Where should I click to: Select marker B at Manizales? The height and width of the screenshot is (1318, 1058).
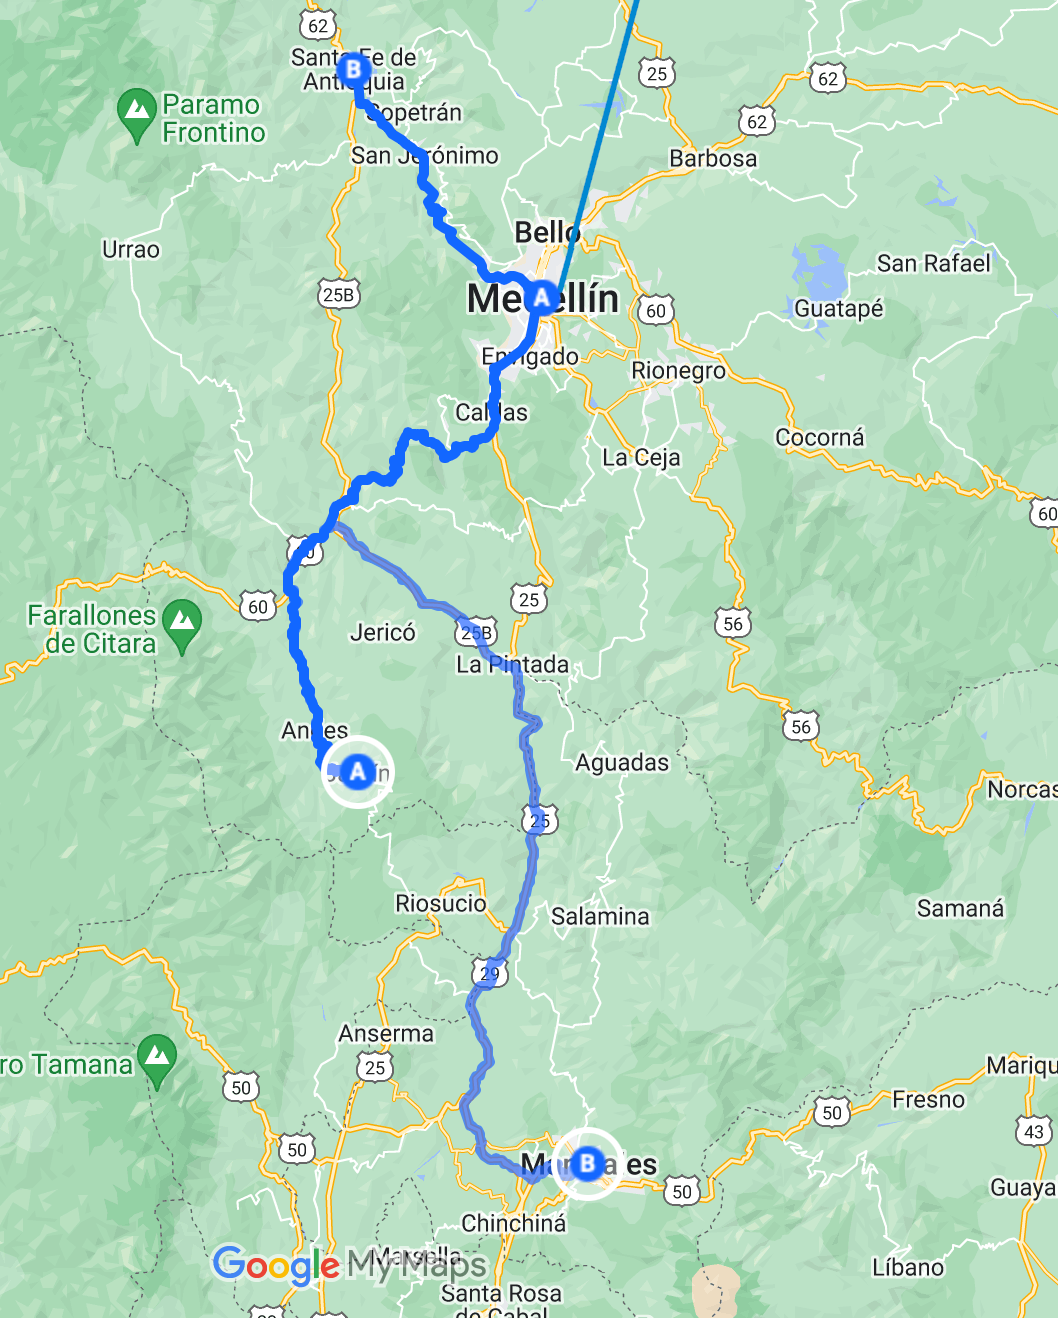pyautogui.click(x=587, y=1163)
